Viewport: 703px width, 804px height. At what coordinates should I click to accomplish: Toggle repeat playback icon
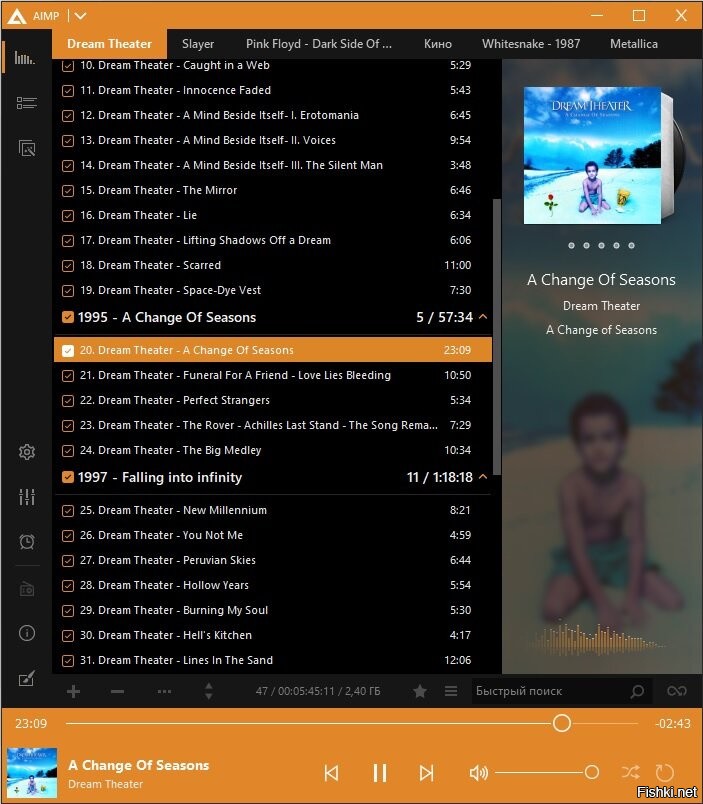pyautogui.click(x=665, y=772)
